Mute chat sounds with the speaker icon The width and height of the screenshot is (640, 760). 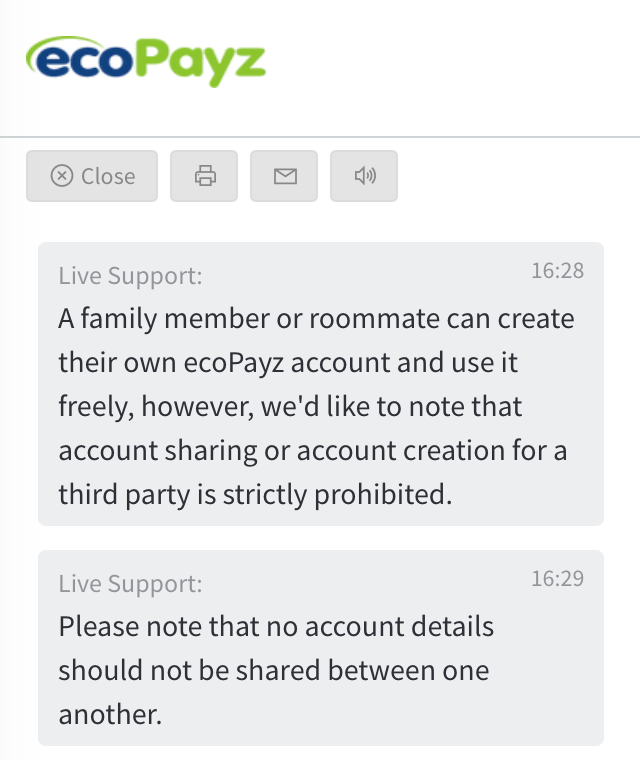click(x=364, y=175)
